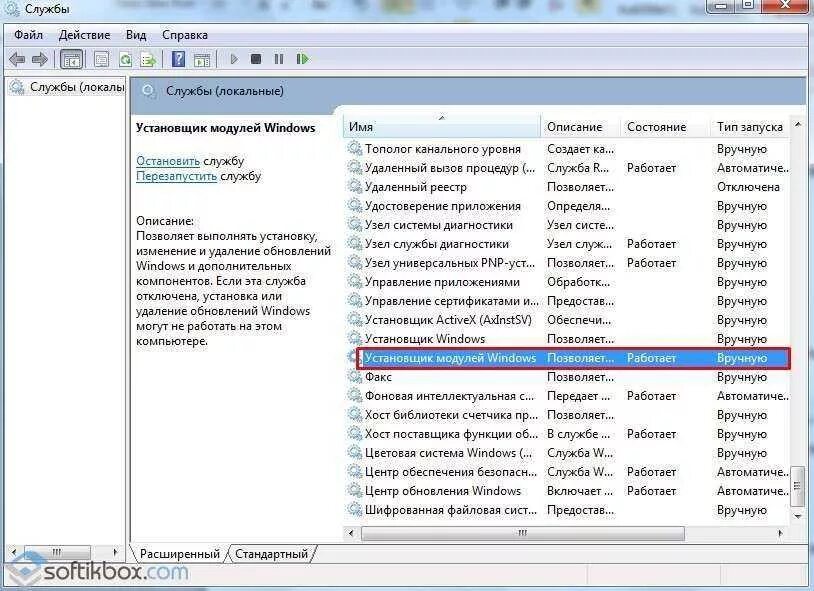Switch to the Стандартный tab

click(272, 554)
